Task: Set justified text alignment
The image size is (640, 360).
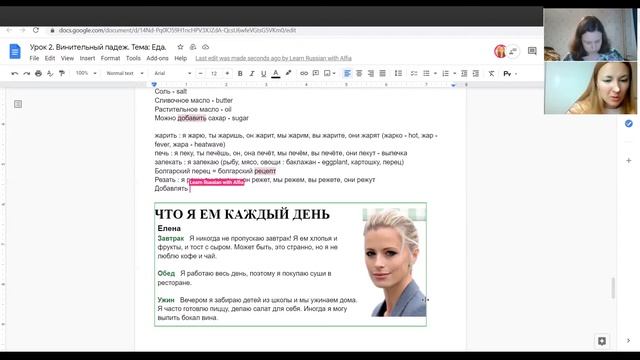Action: [x=382, y=73]
